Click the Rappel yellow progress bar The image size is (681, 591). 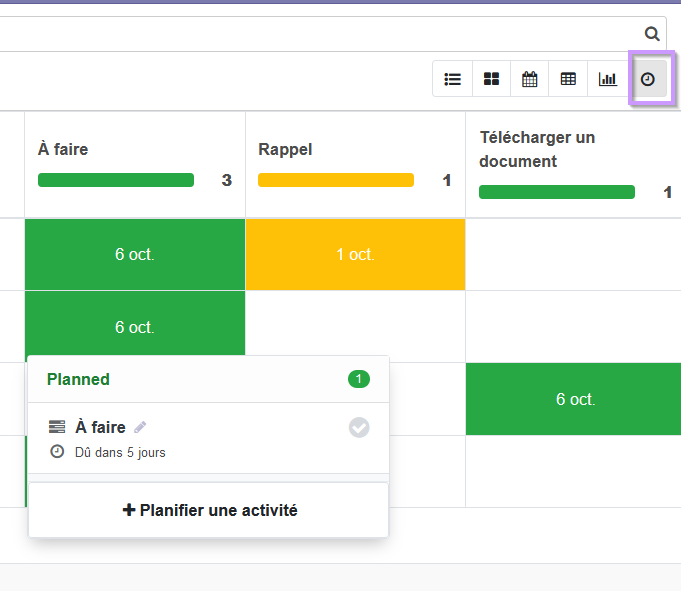336,180
